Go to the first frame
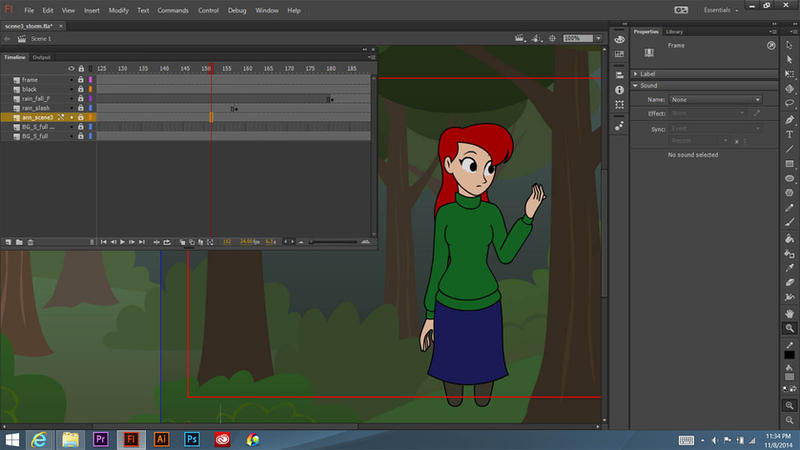 tap(104, 242)
